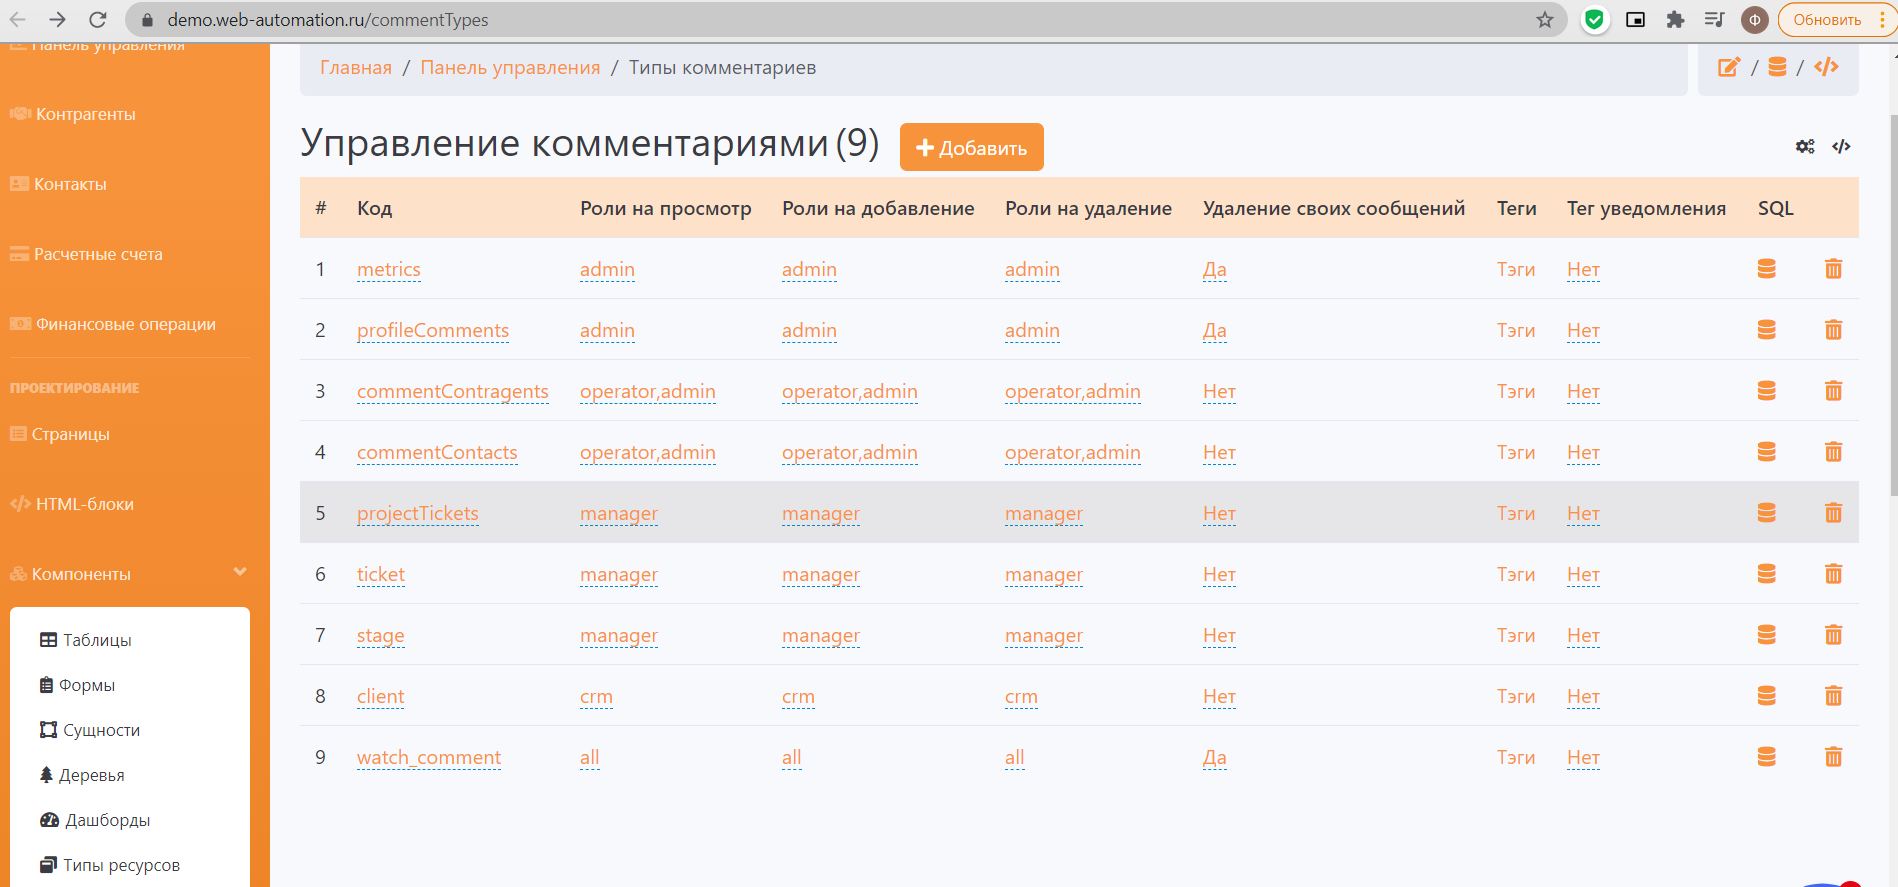The image size is (1898, 887).
Task: Select Таблицы in the components submenu
Action: click(x=97, y=640)
